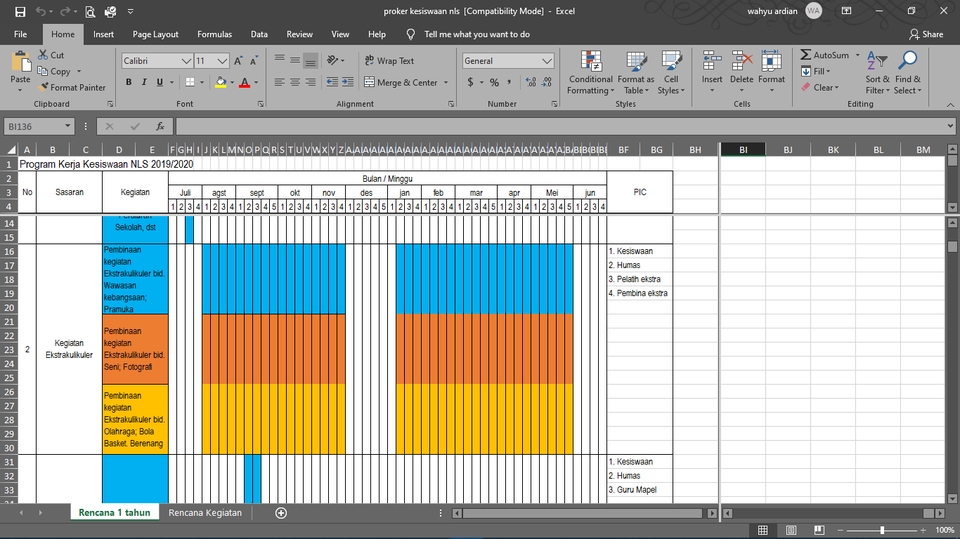960x539 pixels.
Task: Click Tell me what you want to do
Action: click(477, 34)
